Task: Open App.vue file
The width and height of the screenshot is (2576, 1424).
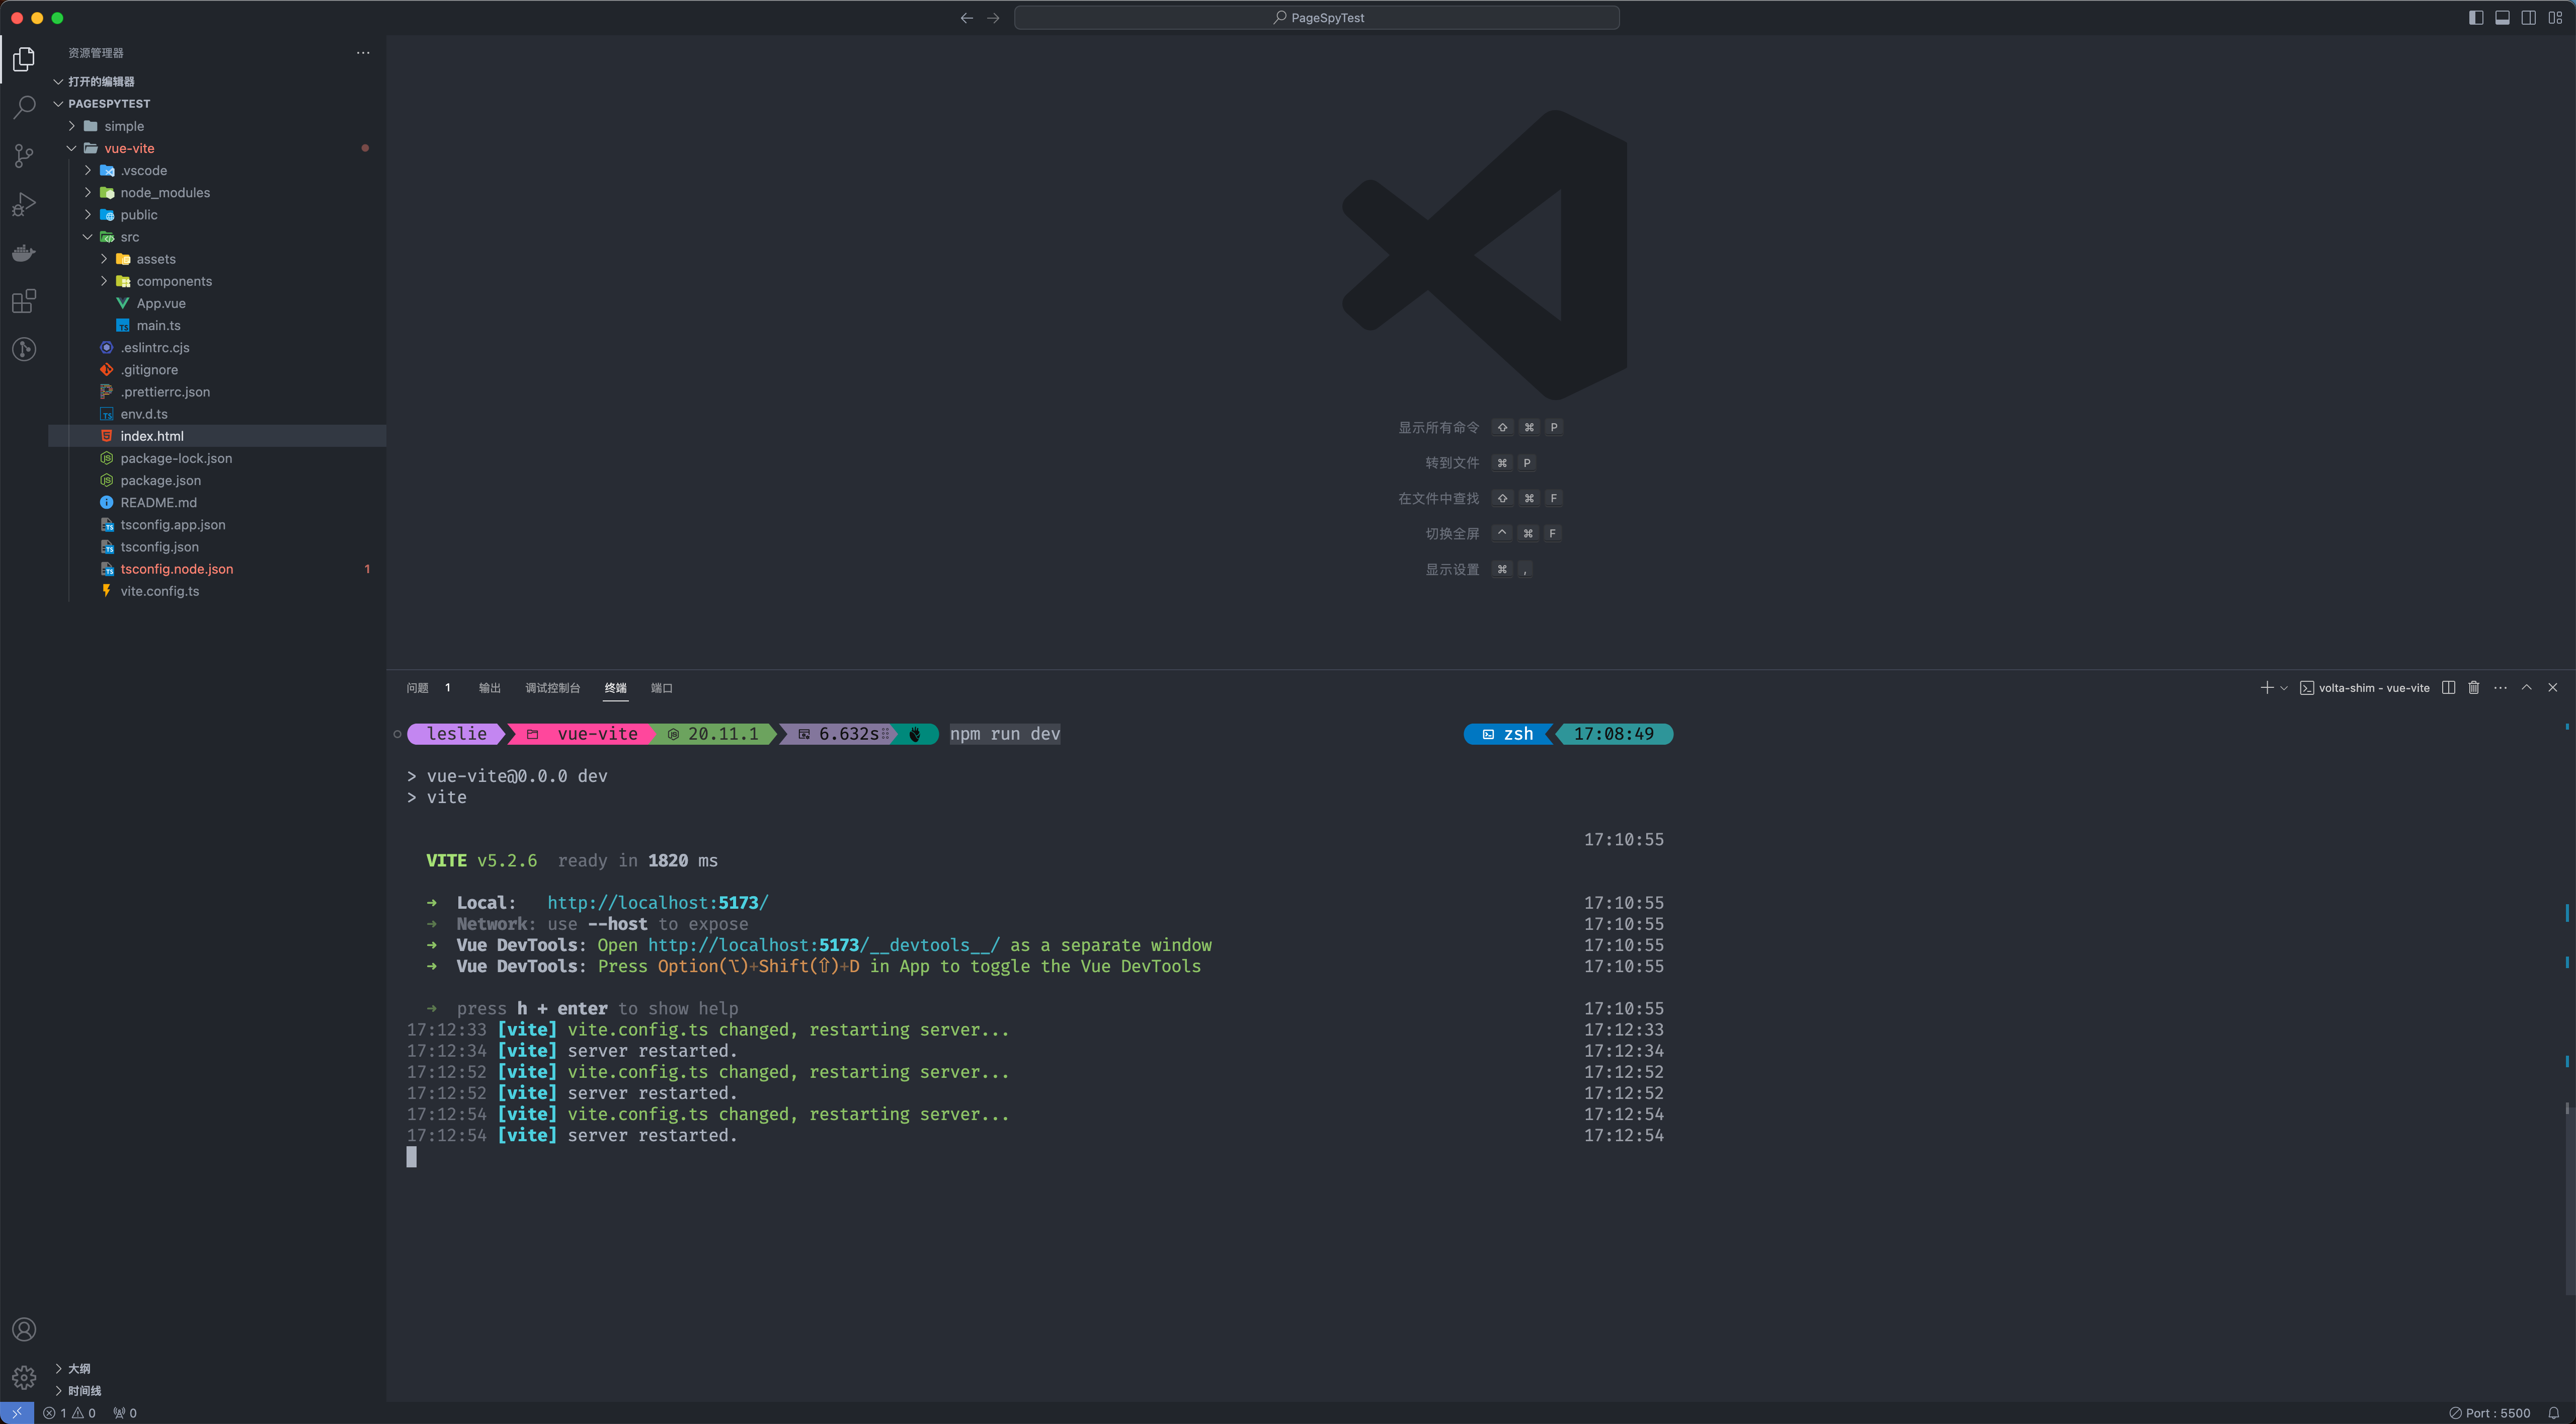Action: click(217, 303)
